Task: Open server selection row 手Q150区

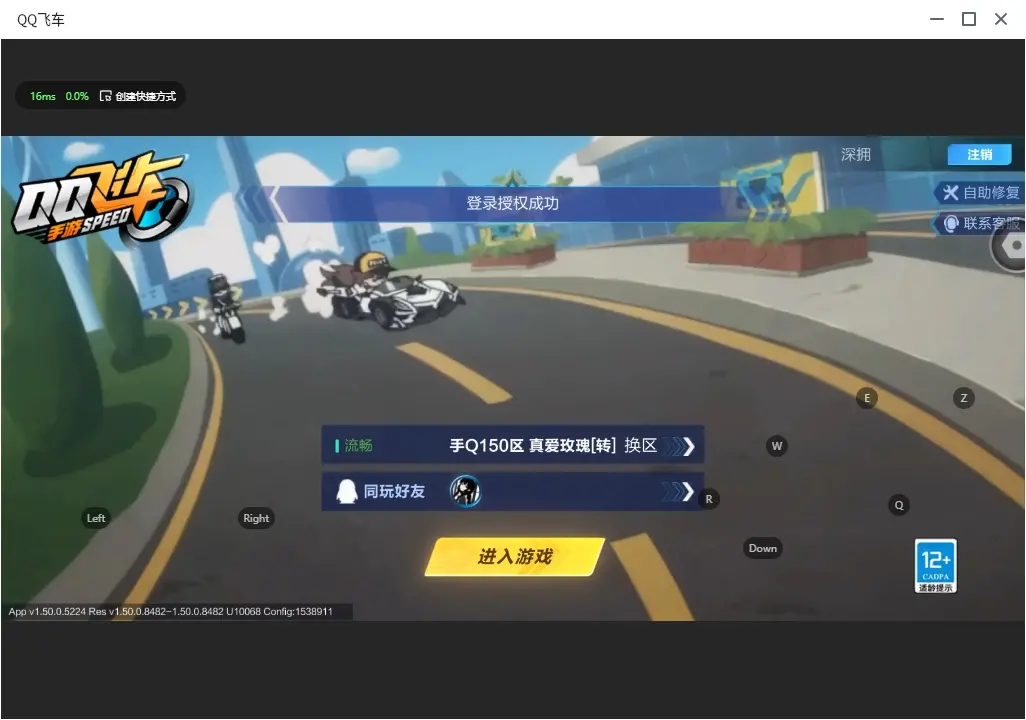Action: click(x=512, y=446)
